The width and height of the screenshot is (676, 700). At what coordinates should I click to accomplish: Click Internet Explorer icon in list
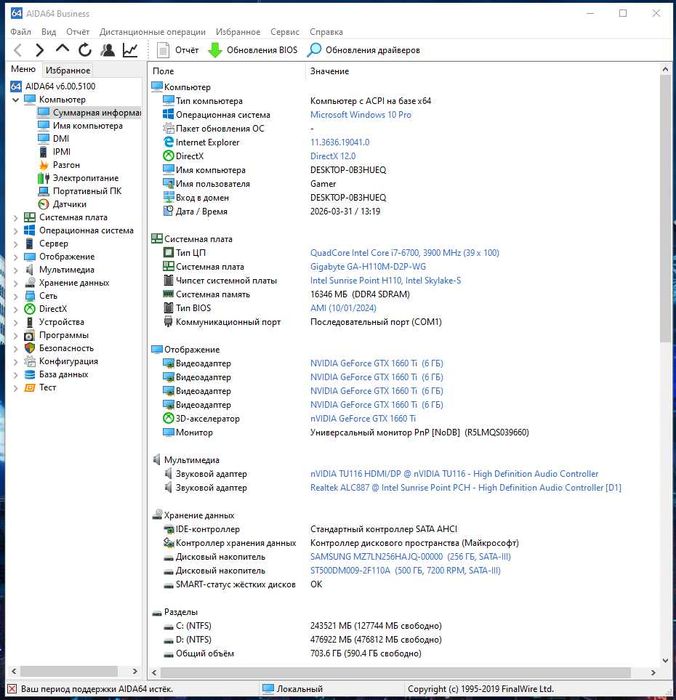pos(168,142)
